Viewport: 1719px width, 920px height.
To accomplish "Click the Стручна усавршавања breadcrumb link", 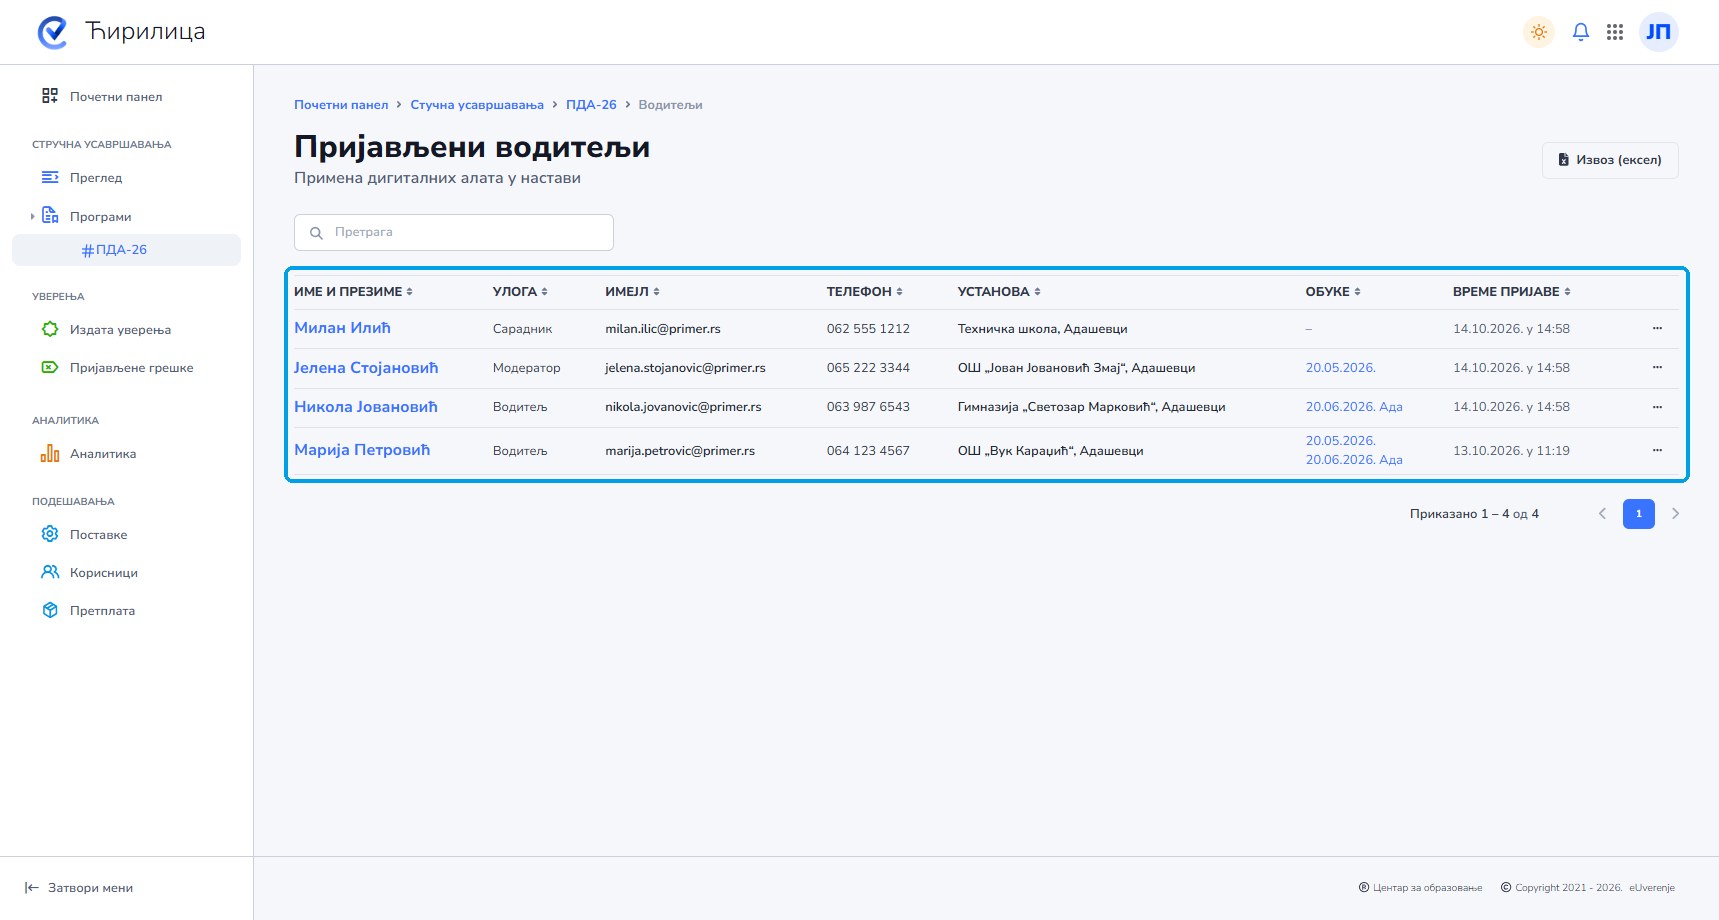I will click(x=477, y=105).
